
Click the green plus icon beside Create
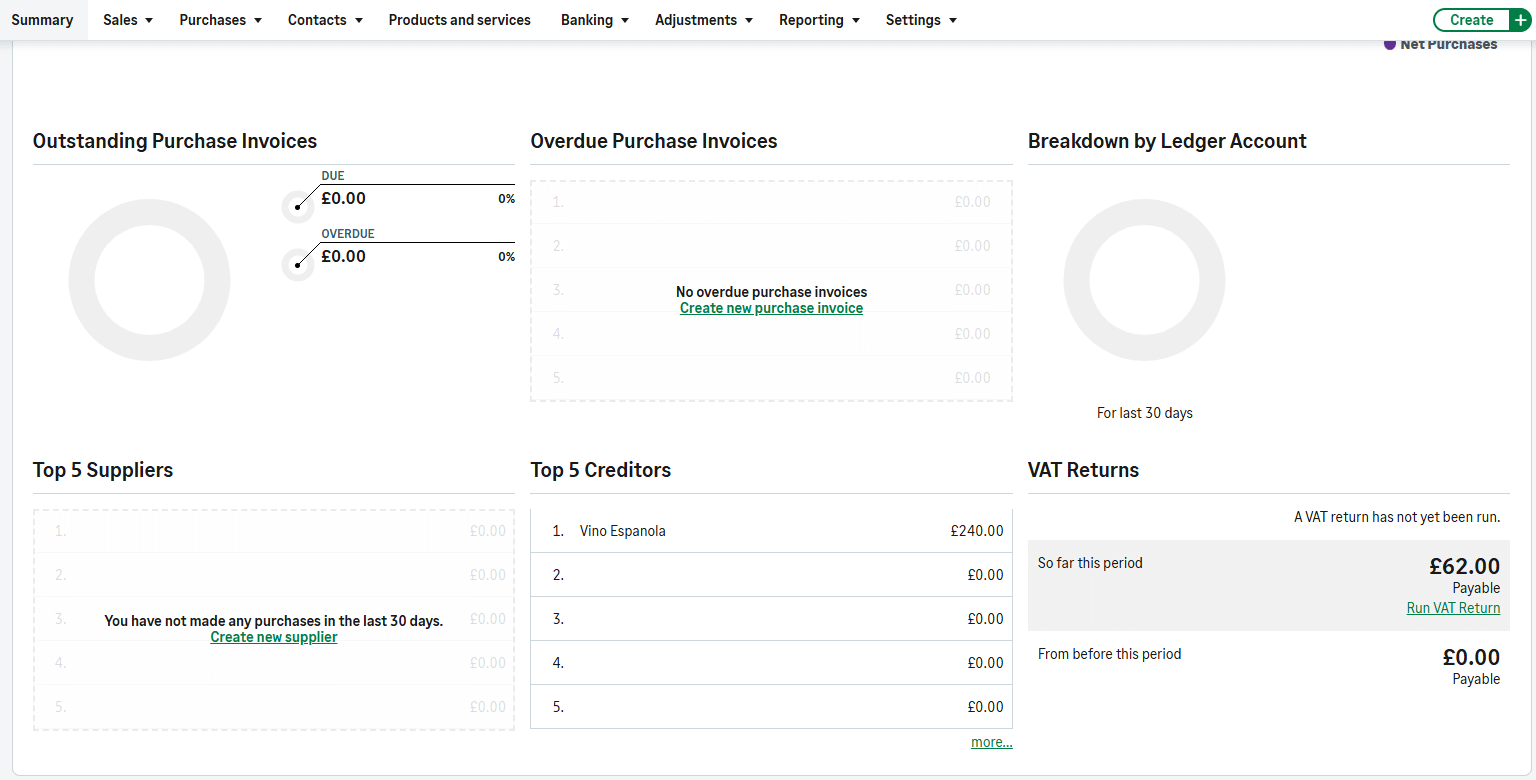click(x=1521, y=20)
